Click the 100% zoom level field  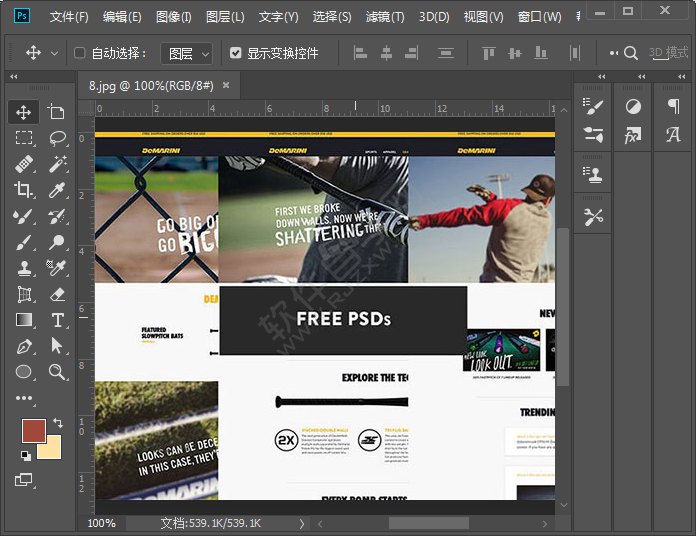click(101, 523)
